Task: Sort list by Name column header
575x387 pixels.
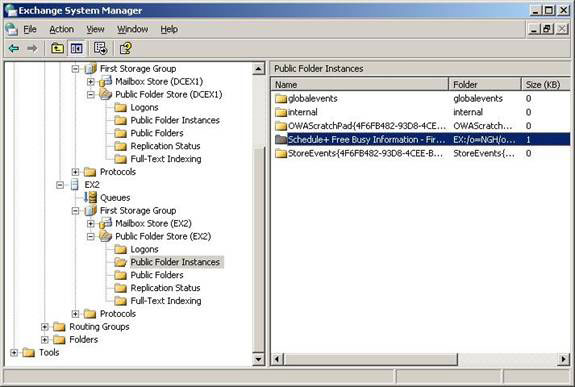Action: 360,84
